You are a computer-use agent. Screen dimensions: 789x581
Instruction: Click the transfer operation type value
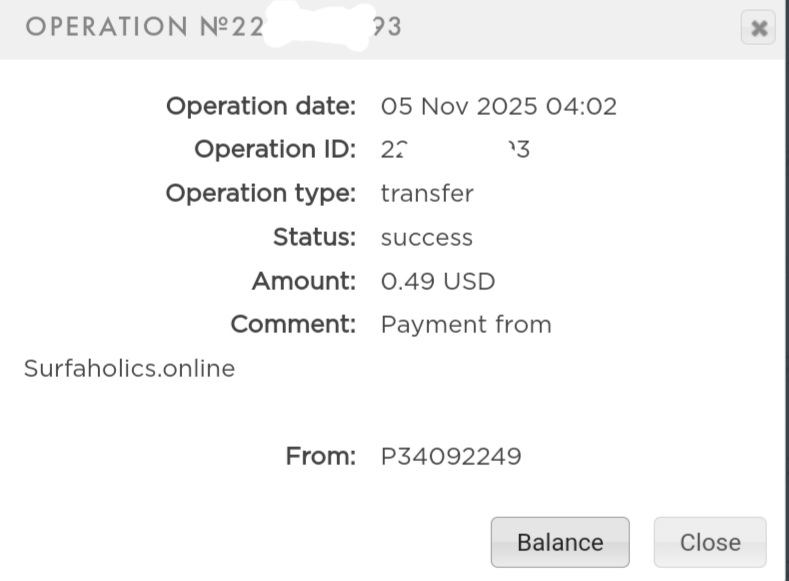click(427, 194)
